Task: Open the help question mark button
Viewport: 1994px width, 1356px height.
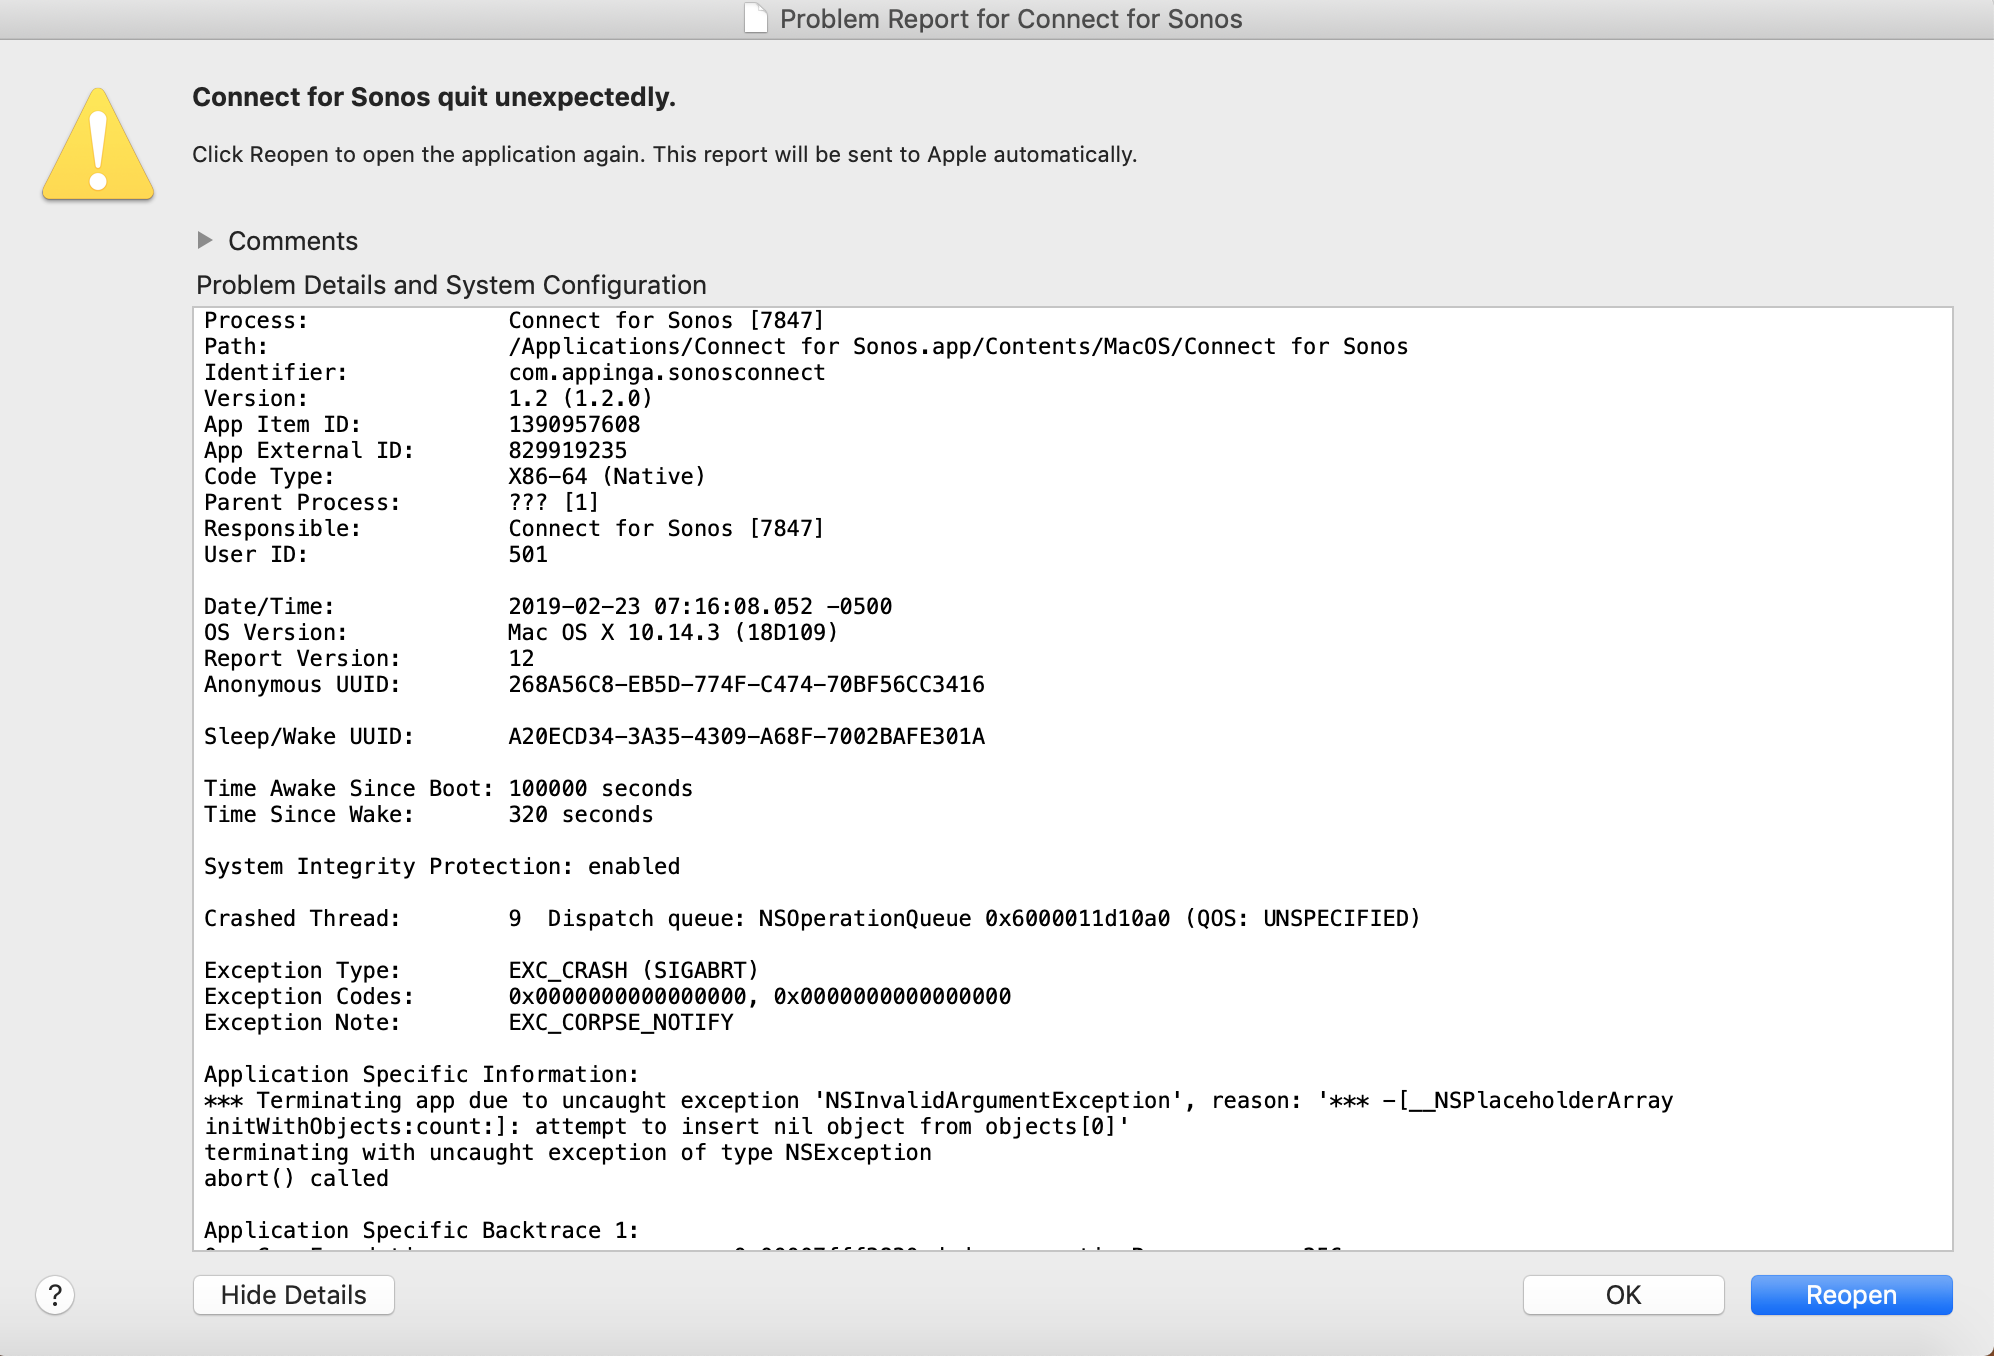Action: pyautogui.click(x=55, y=1295)
